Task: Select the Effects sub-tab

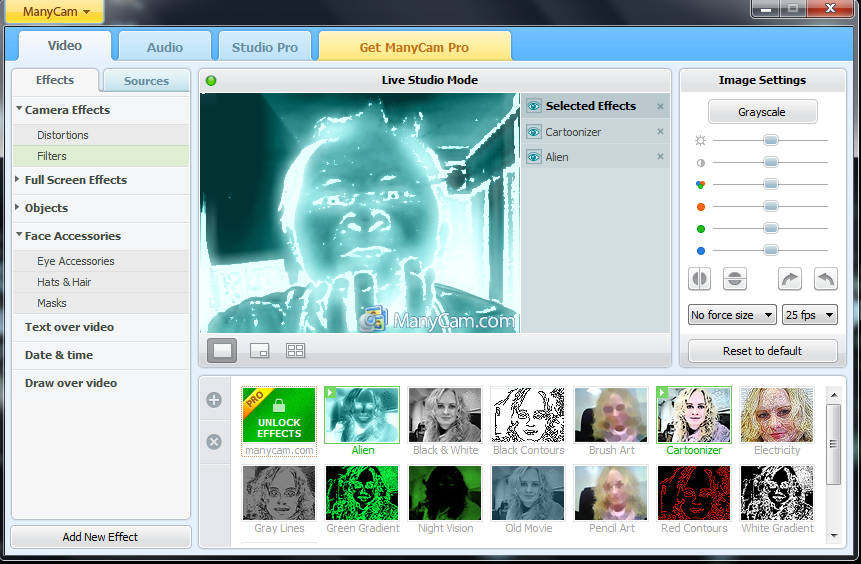Action: [x=55, y=80]
